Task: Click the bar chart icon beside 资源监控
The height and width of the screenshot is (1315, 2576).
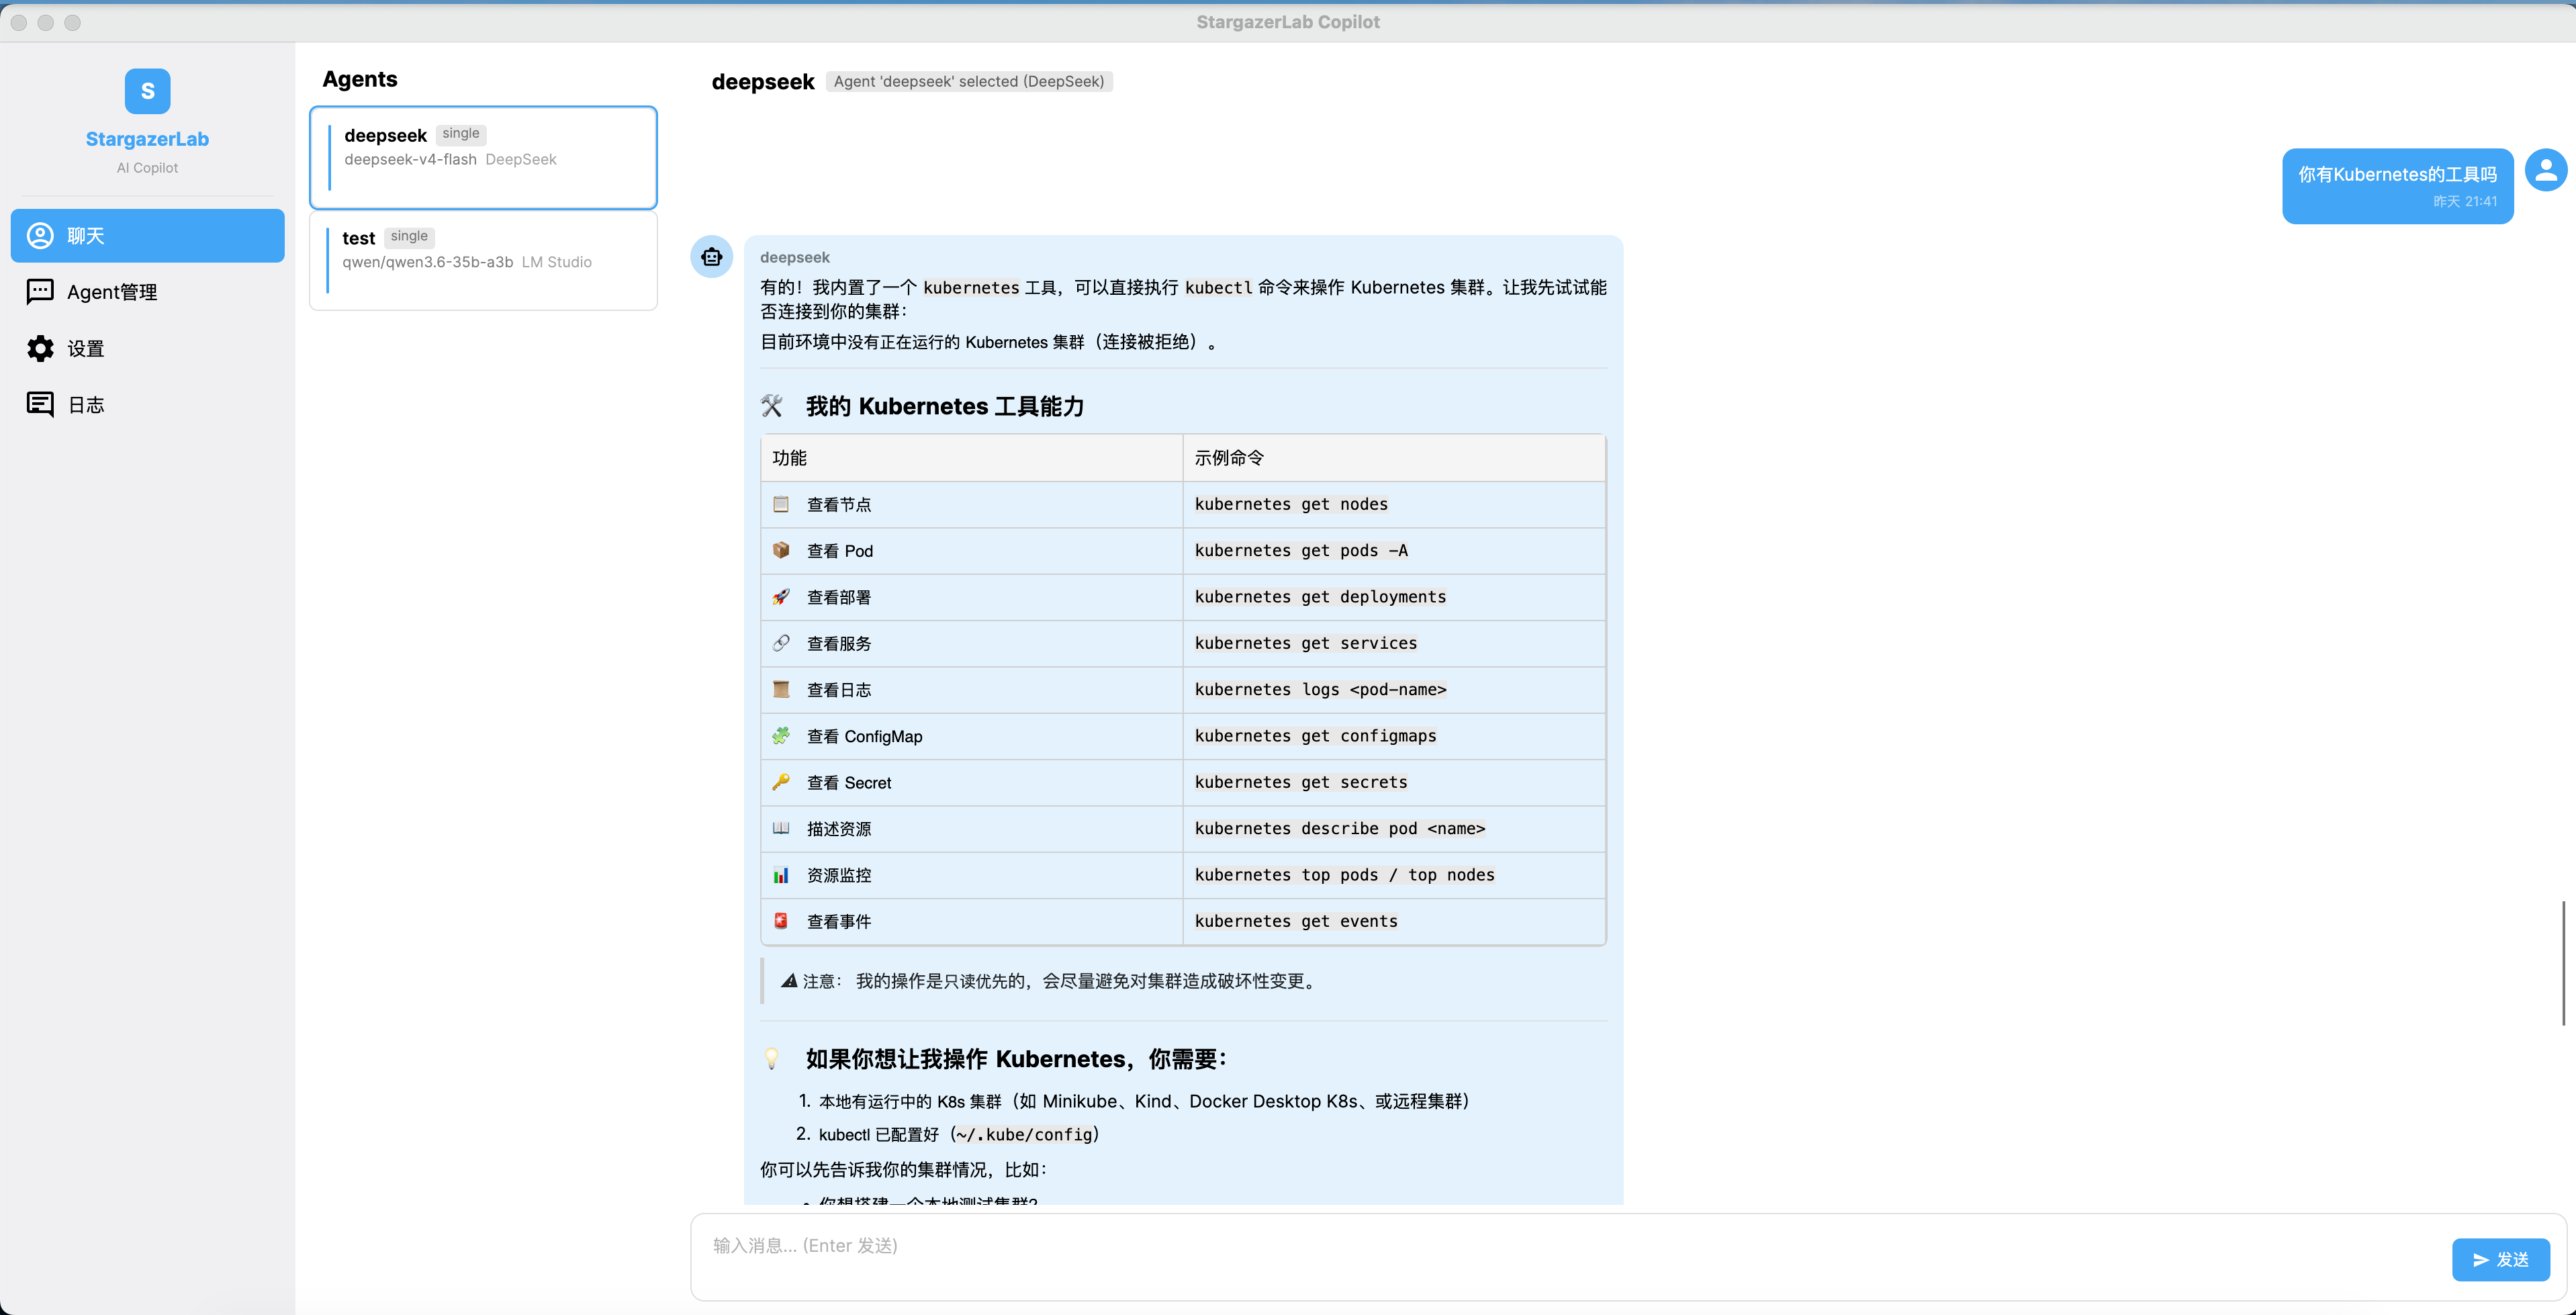Action: (781, 875)
